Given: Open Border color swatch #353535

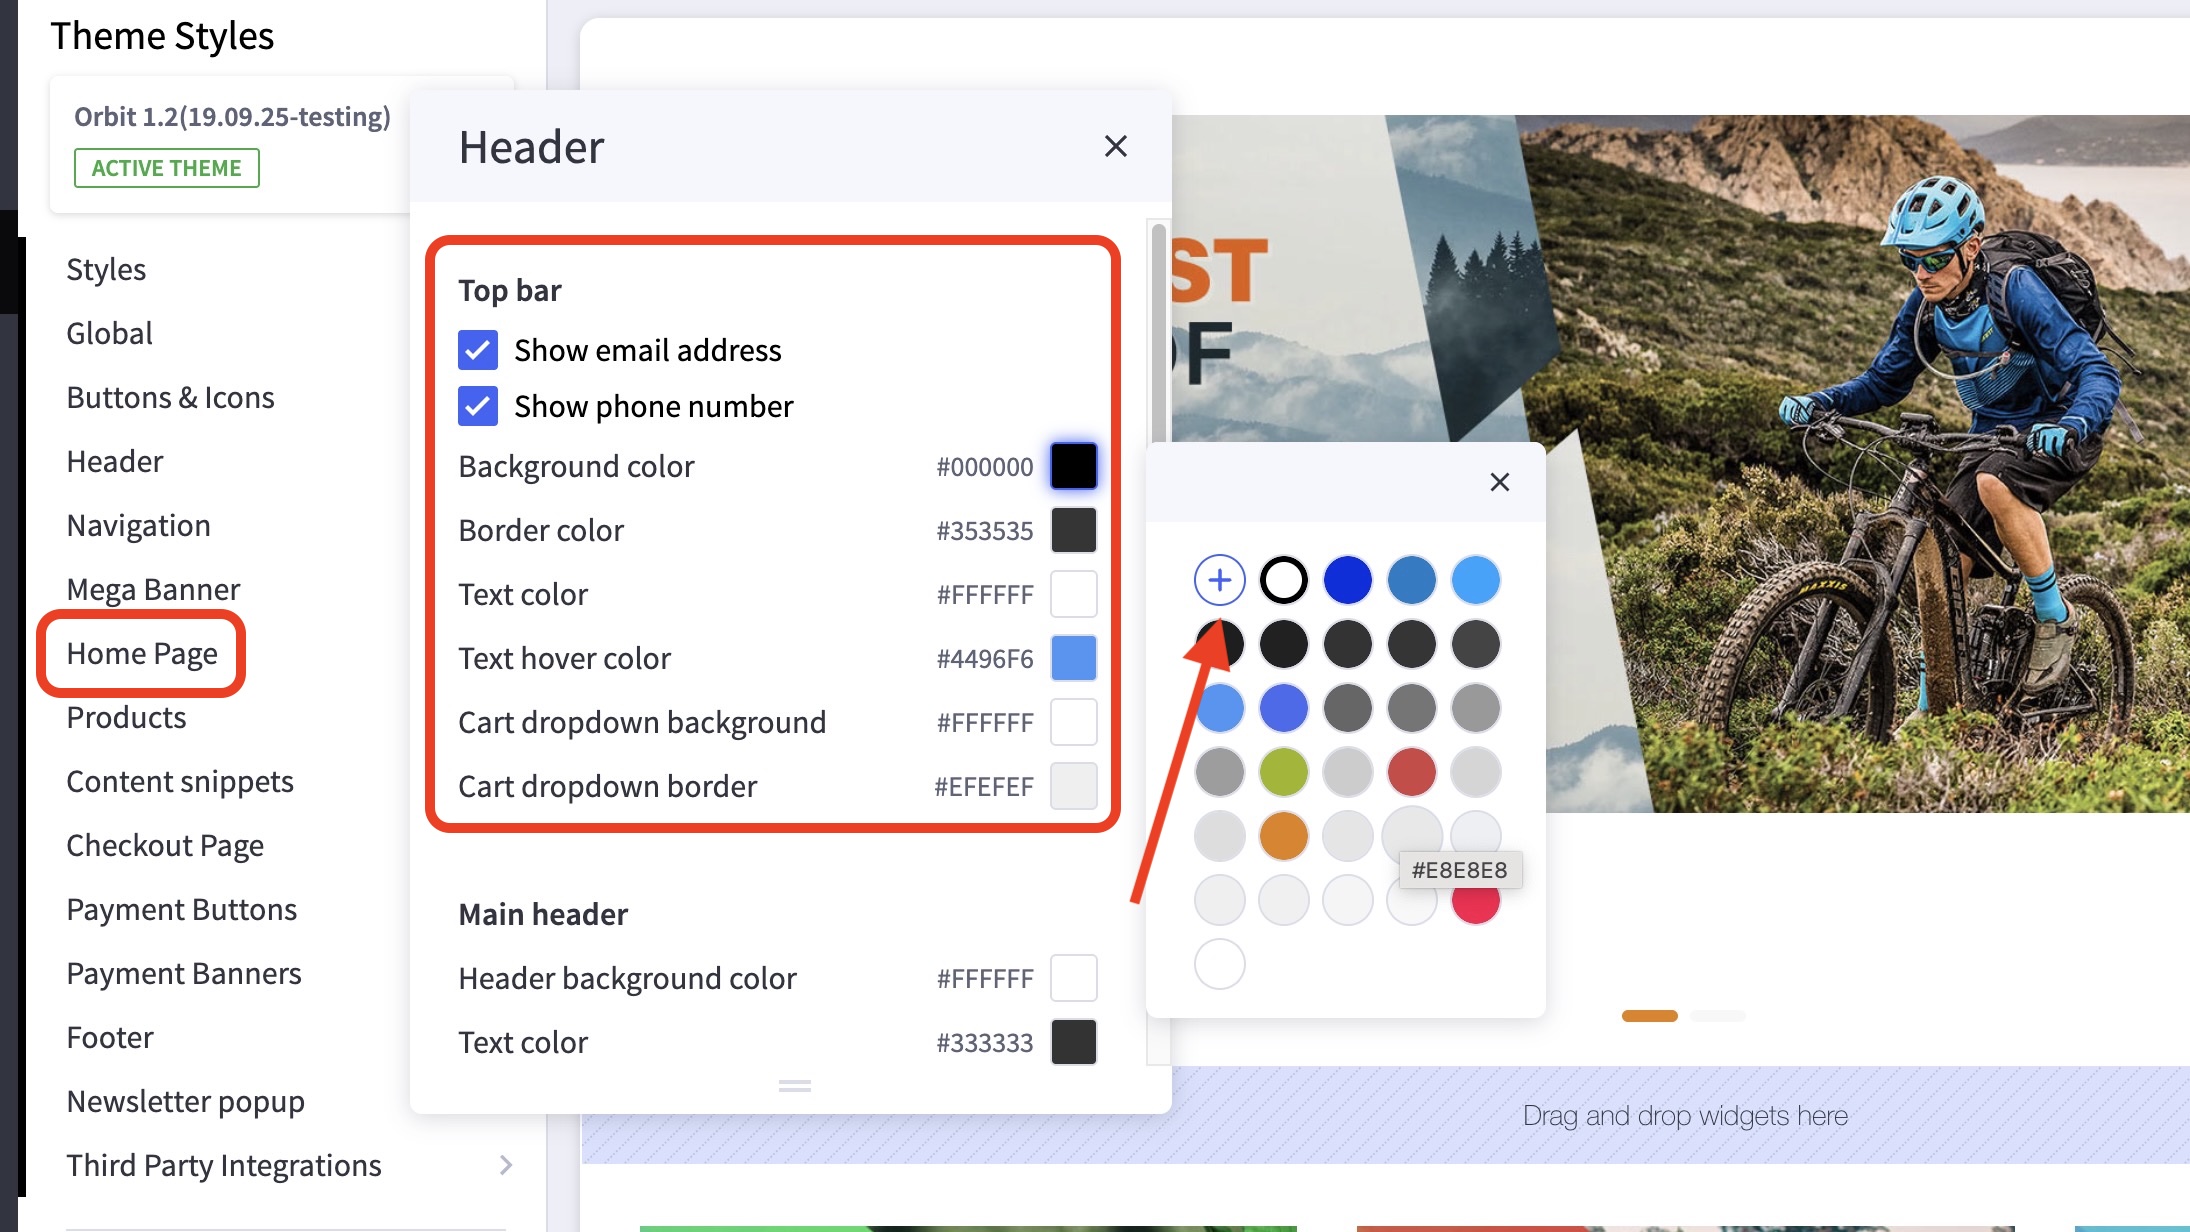Looking at the screenshot, I should [x=1073, y=530].
